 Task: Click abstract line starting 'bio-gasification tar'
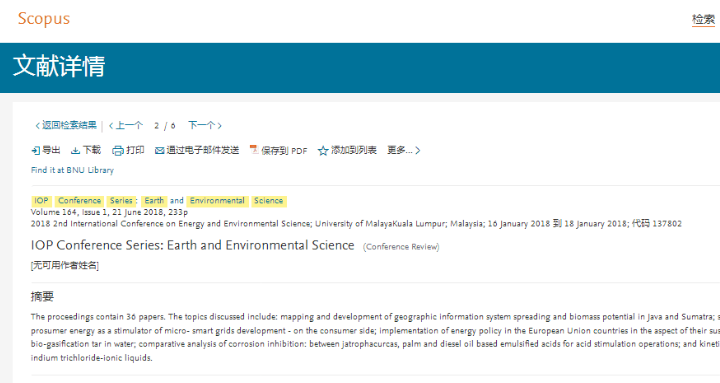point(375,344)
